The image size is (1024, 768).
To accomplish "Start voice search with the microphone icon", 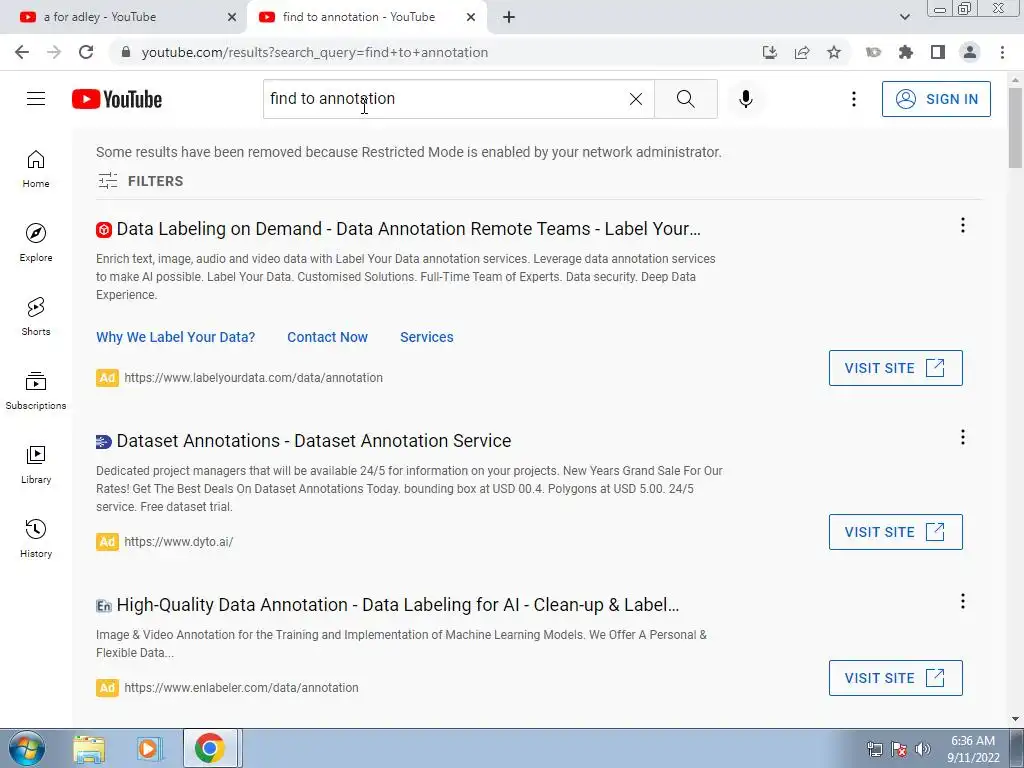I will (x=746, y=99).
